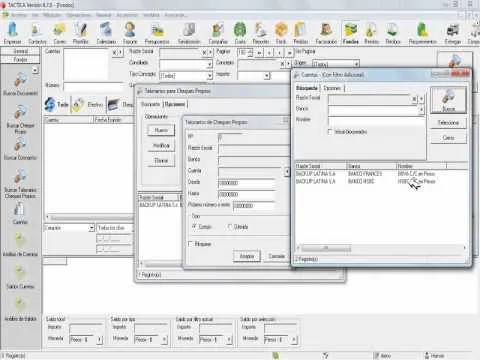Switch to the Opciones tab
480x360 pixels.
tap(333, 88)
